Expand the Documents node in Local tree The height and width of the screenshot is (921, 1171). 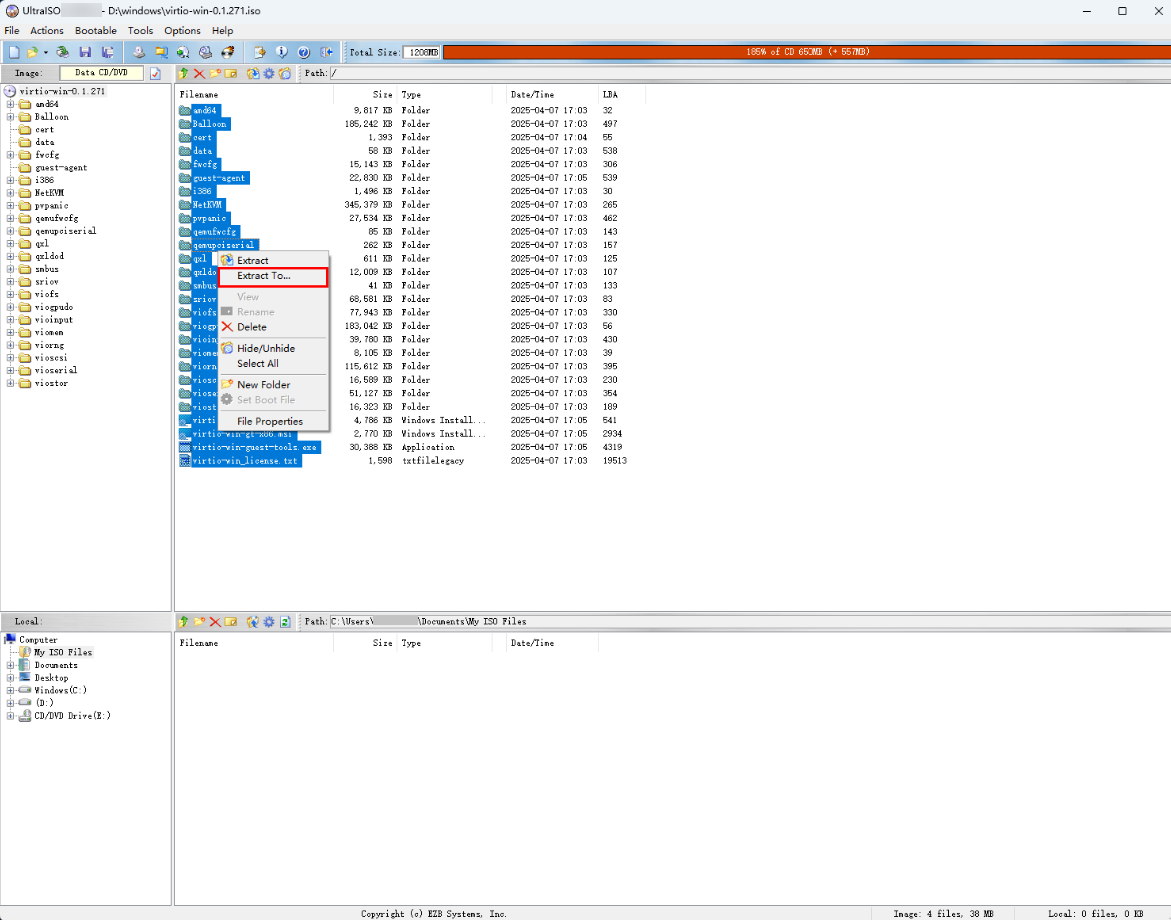10,665
